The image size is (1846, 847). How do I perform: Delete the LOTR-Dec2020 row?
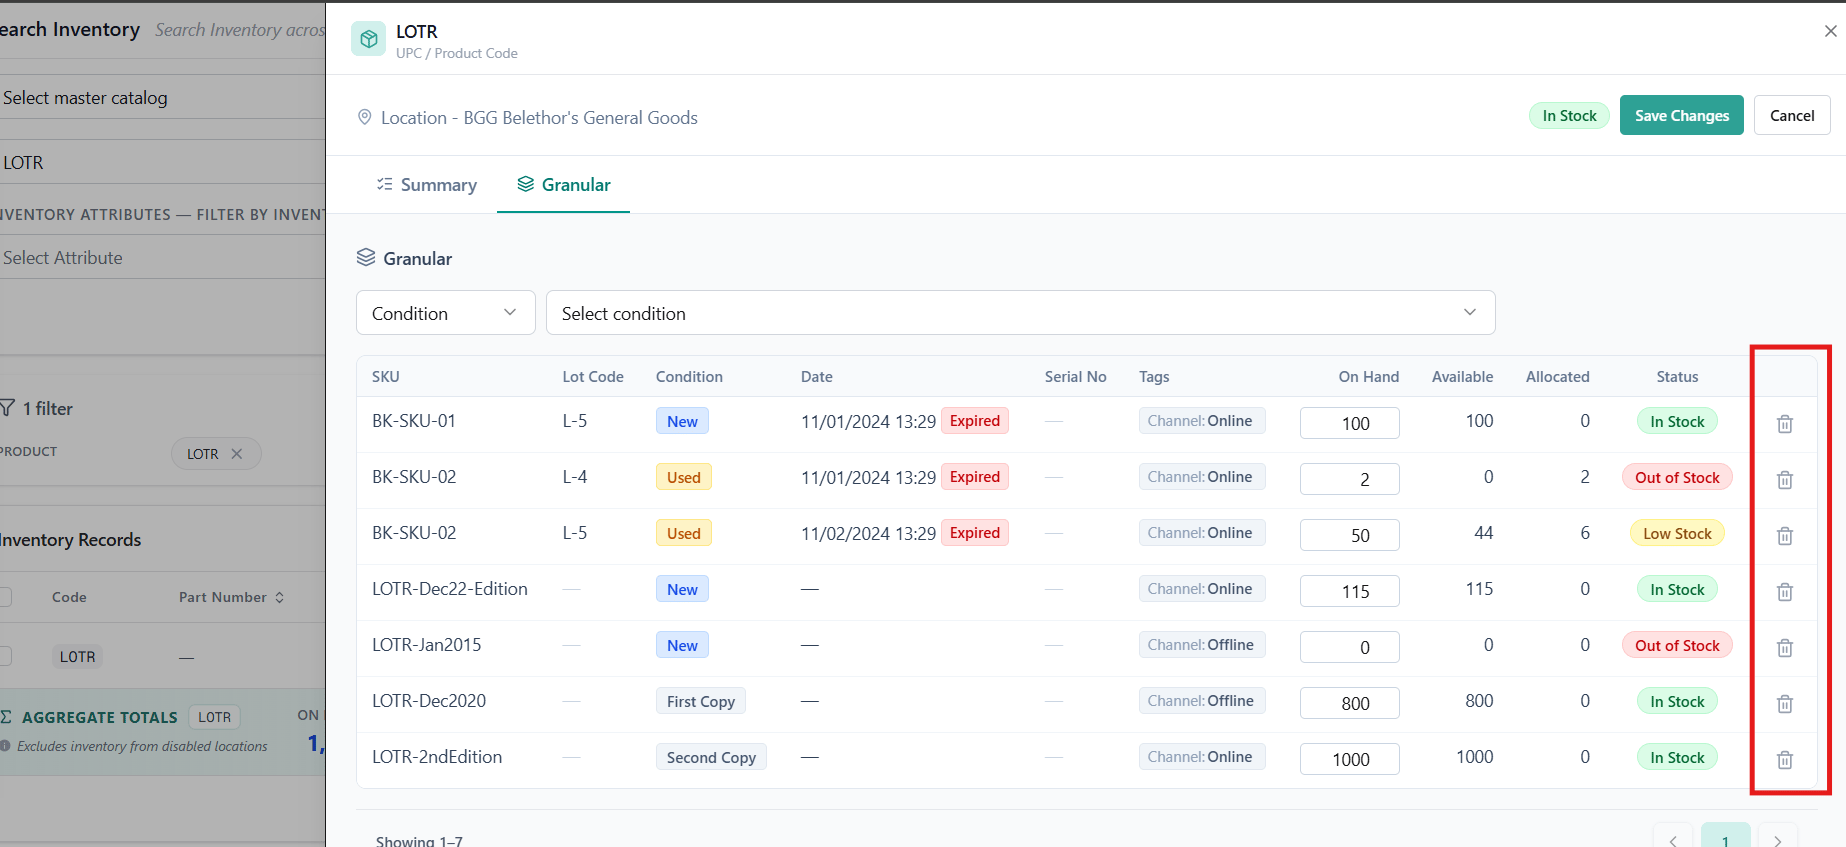pyautogui.click(x=1784, y=703)
